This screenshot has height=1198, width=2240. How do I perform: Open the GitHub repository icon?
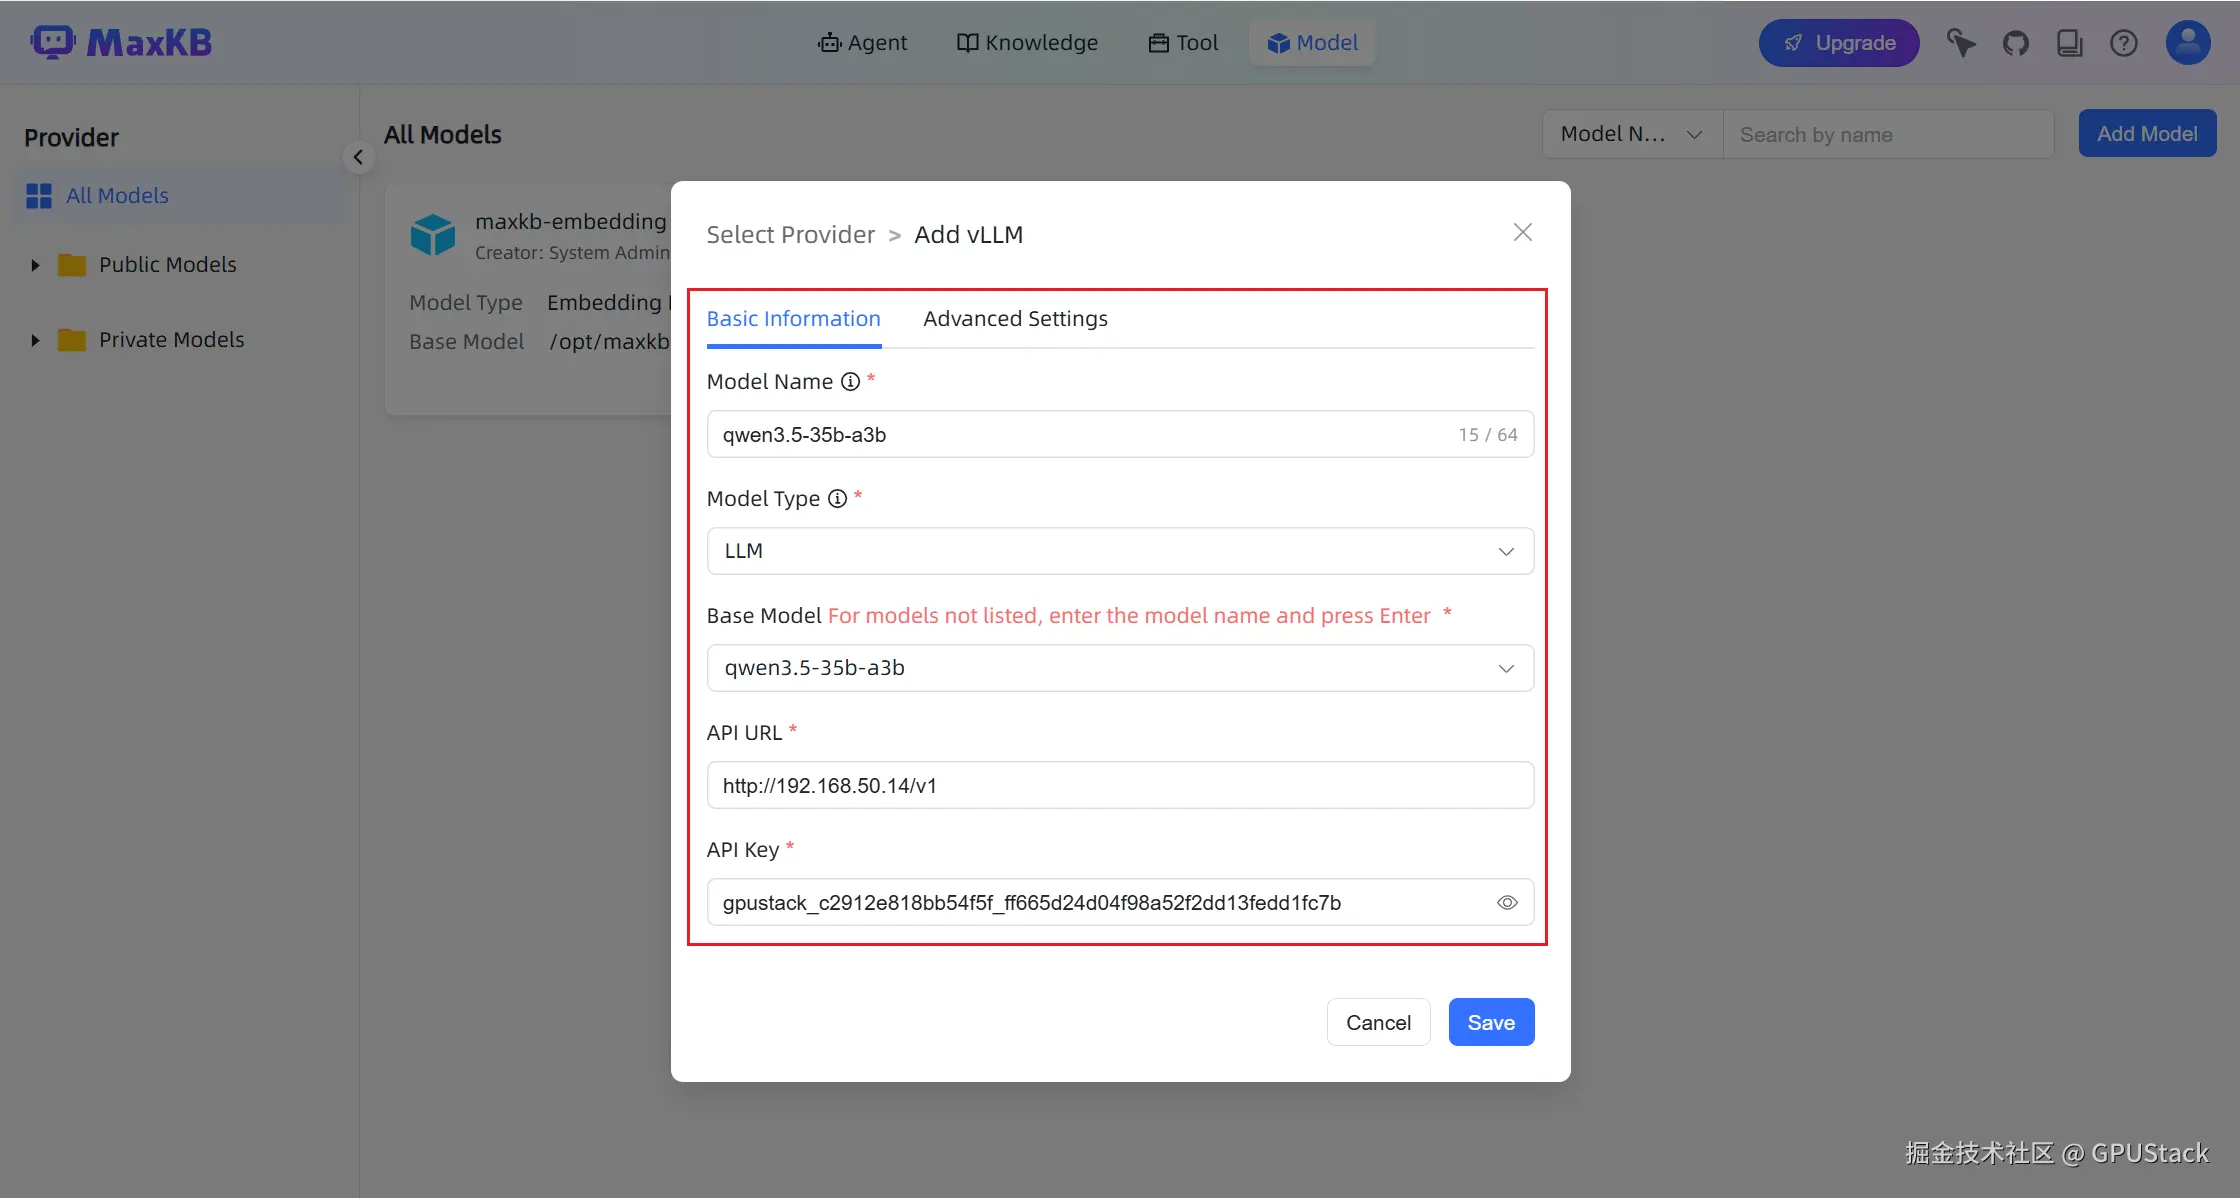tap(2015, 43)
